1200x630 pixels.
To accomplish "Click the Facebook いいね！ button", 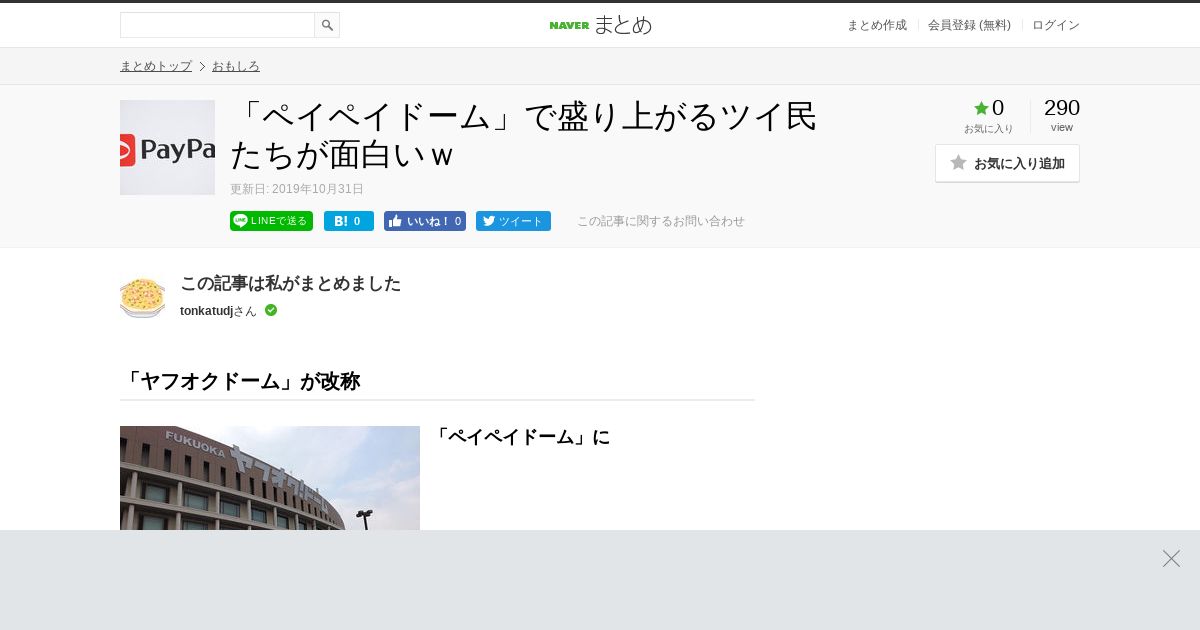I will 425,221.
